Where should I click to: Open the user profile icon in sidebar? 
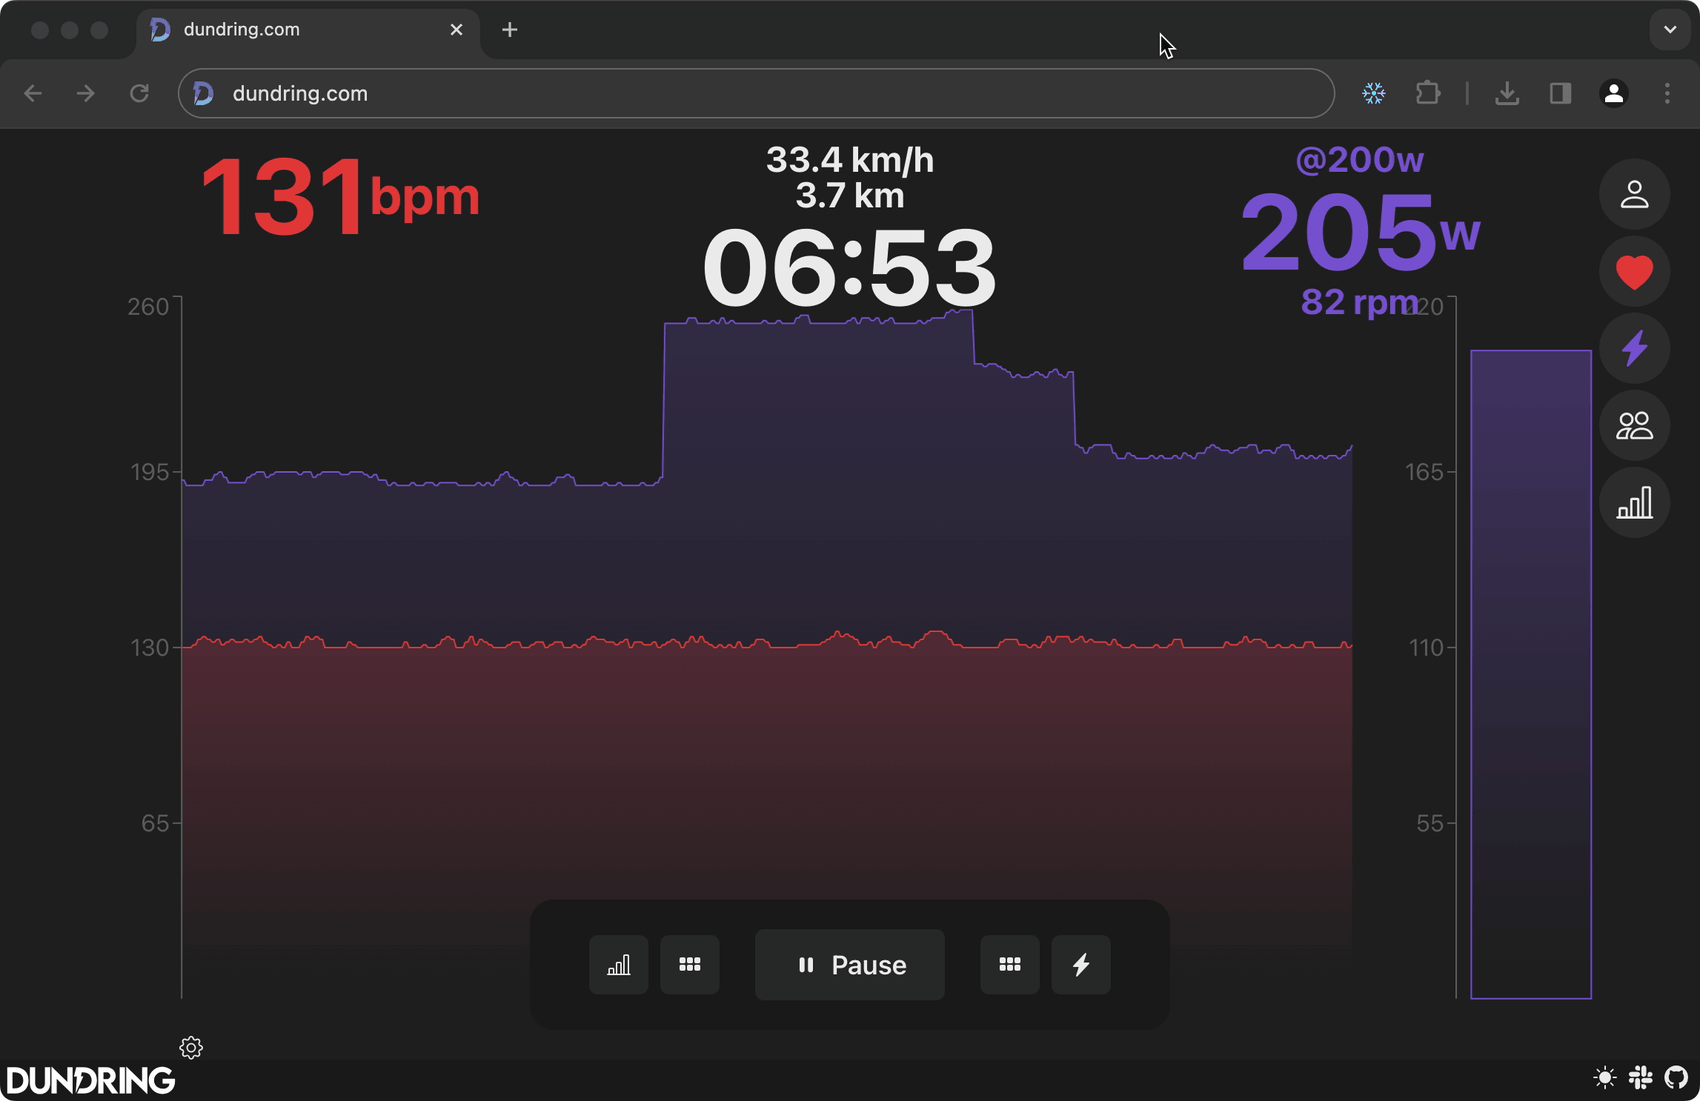click(1634, 194)
